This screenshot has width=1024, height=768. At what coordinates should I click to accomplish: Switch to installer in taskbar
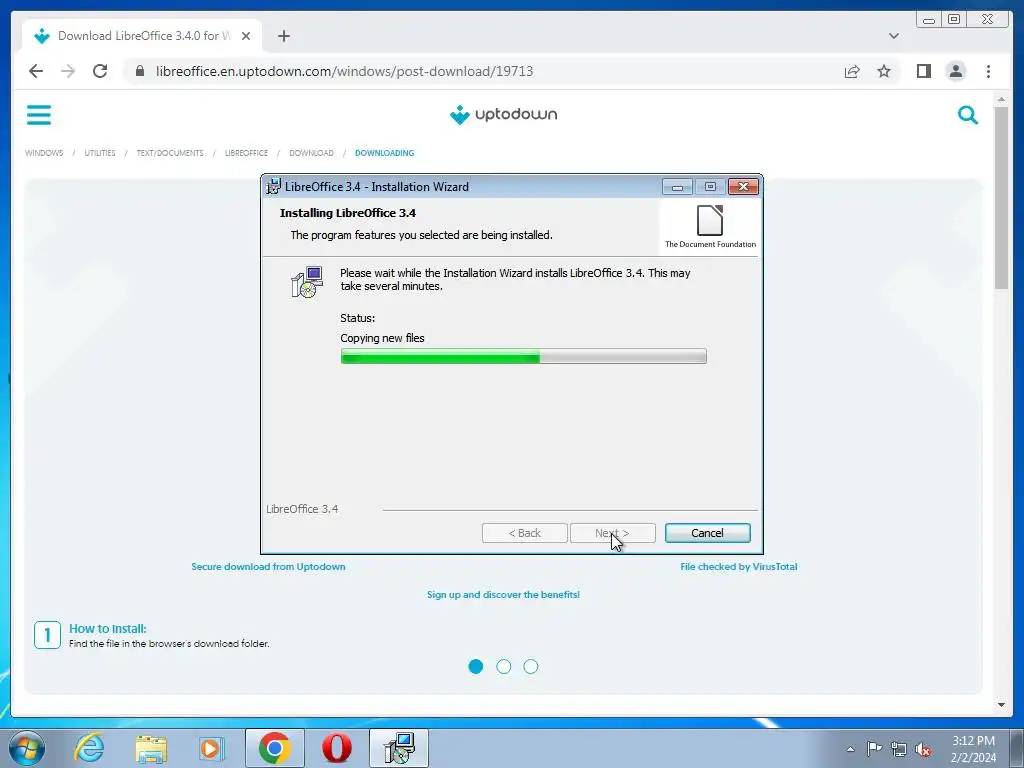coord(399,748)
